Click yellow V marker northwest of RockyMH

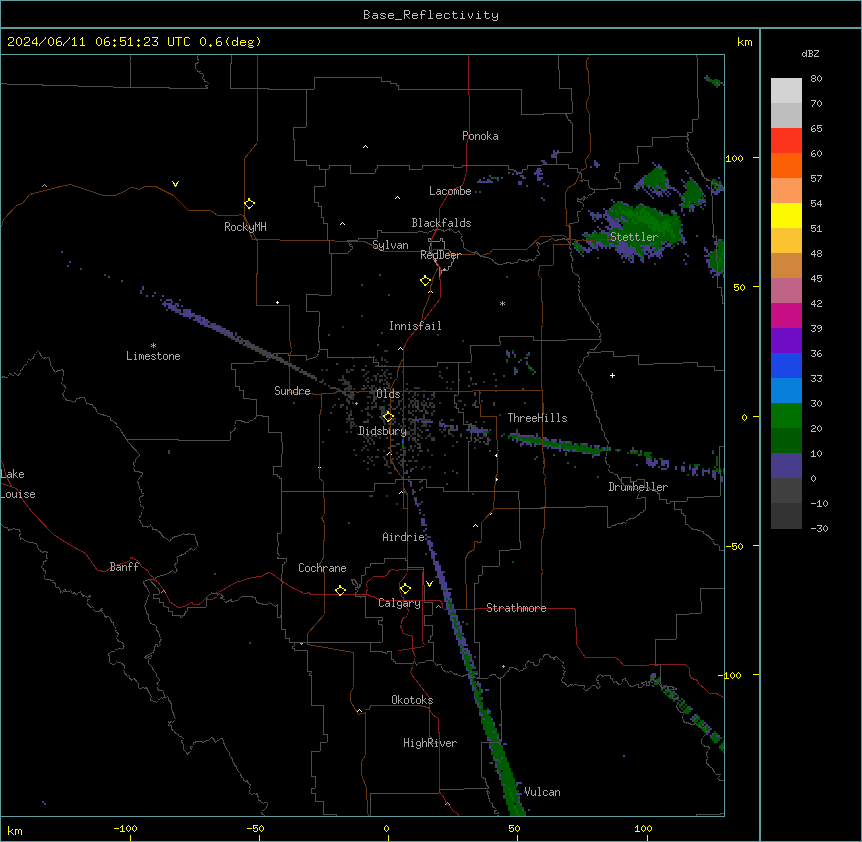(x=175, y=184)
